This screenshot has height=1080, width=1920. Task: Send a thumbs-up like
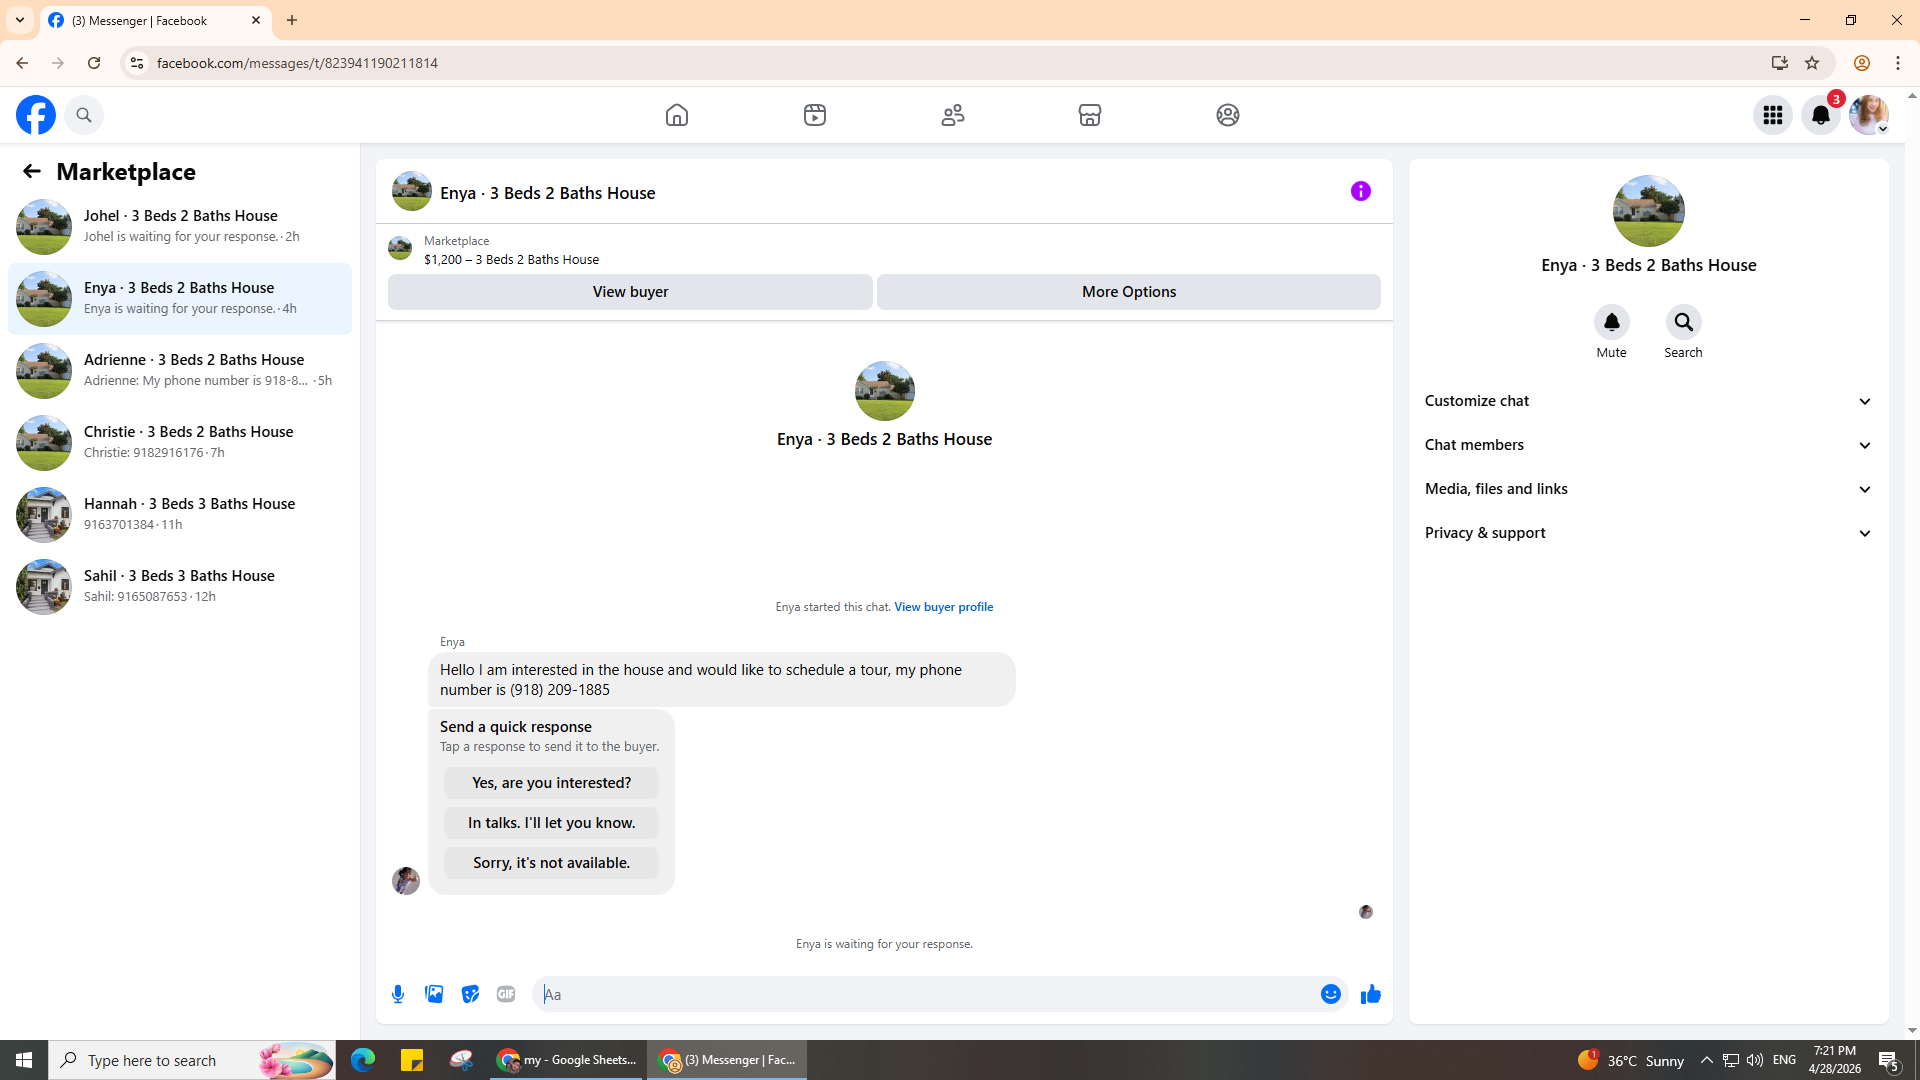coord(1370,994)
